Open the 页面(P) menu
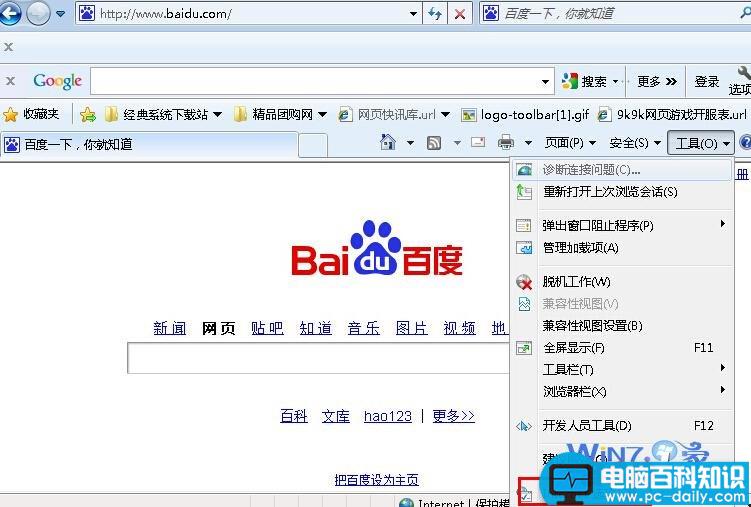 click(x=570, y=143)
